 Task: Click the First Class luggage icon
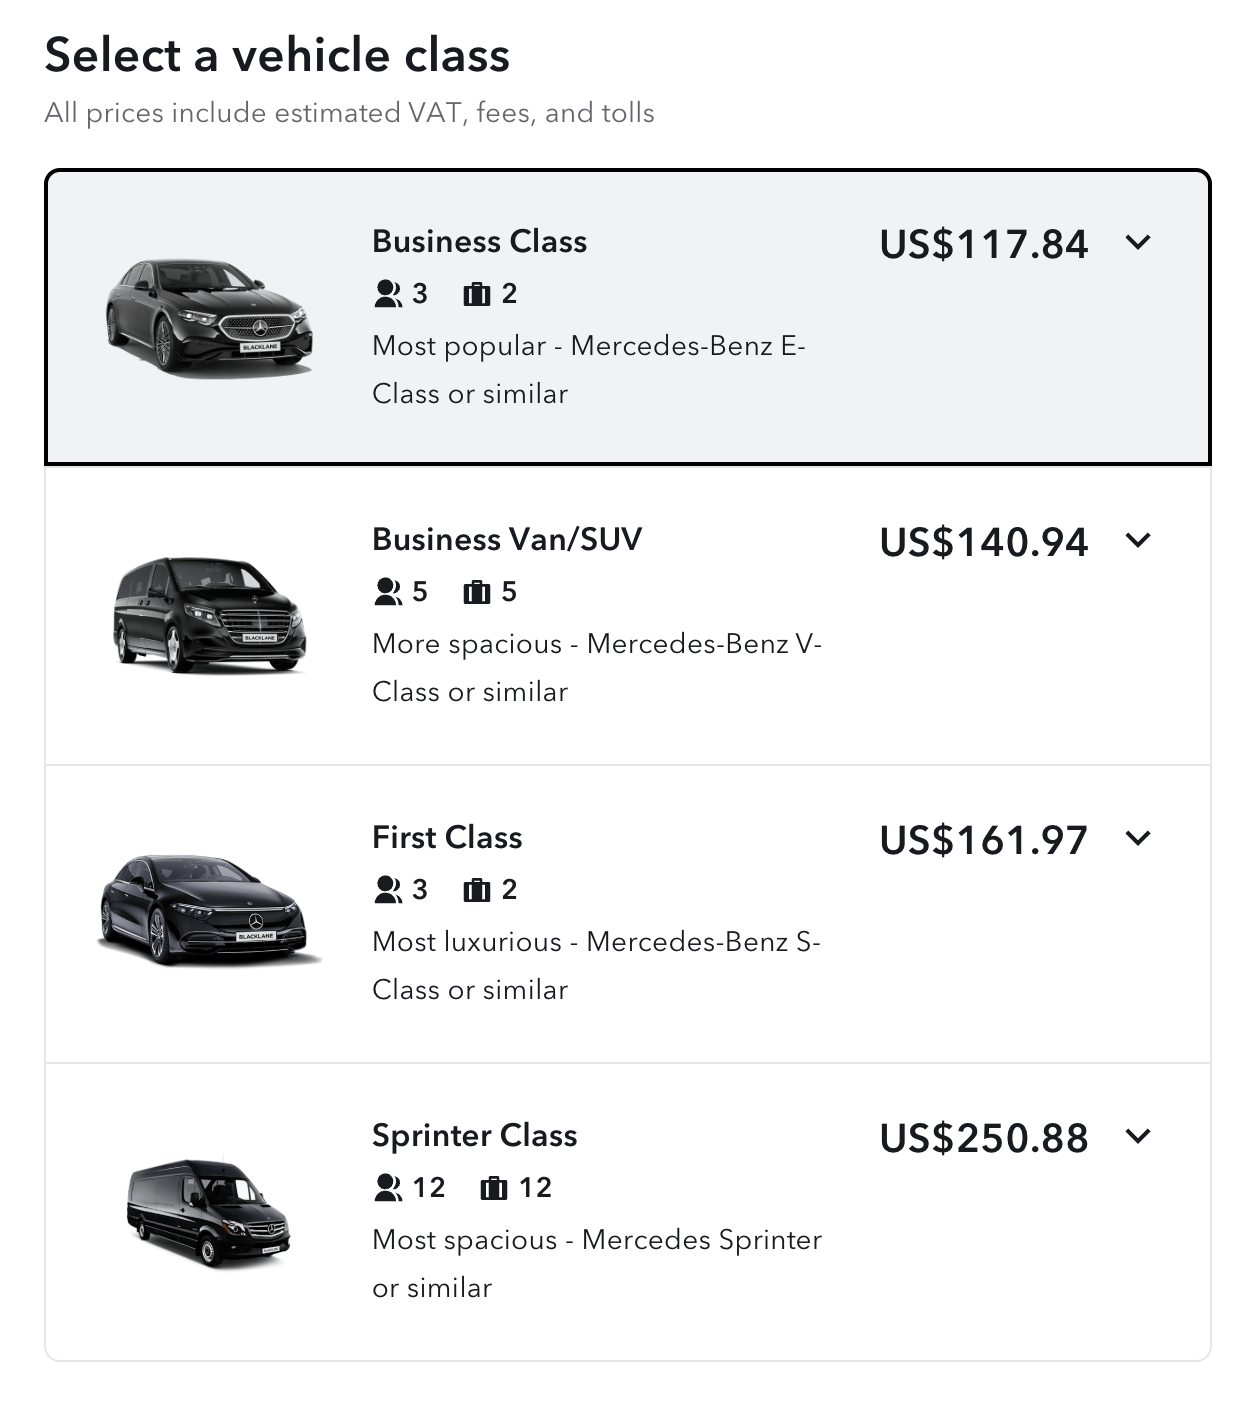[x=477, y=890]
